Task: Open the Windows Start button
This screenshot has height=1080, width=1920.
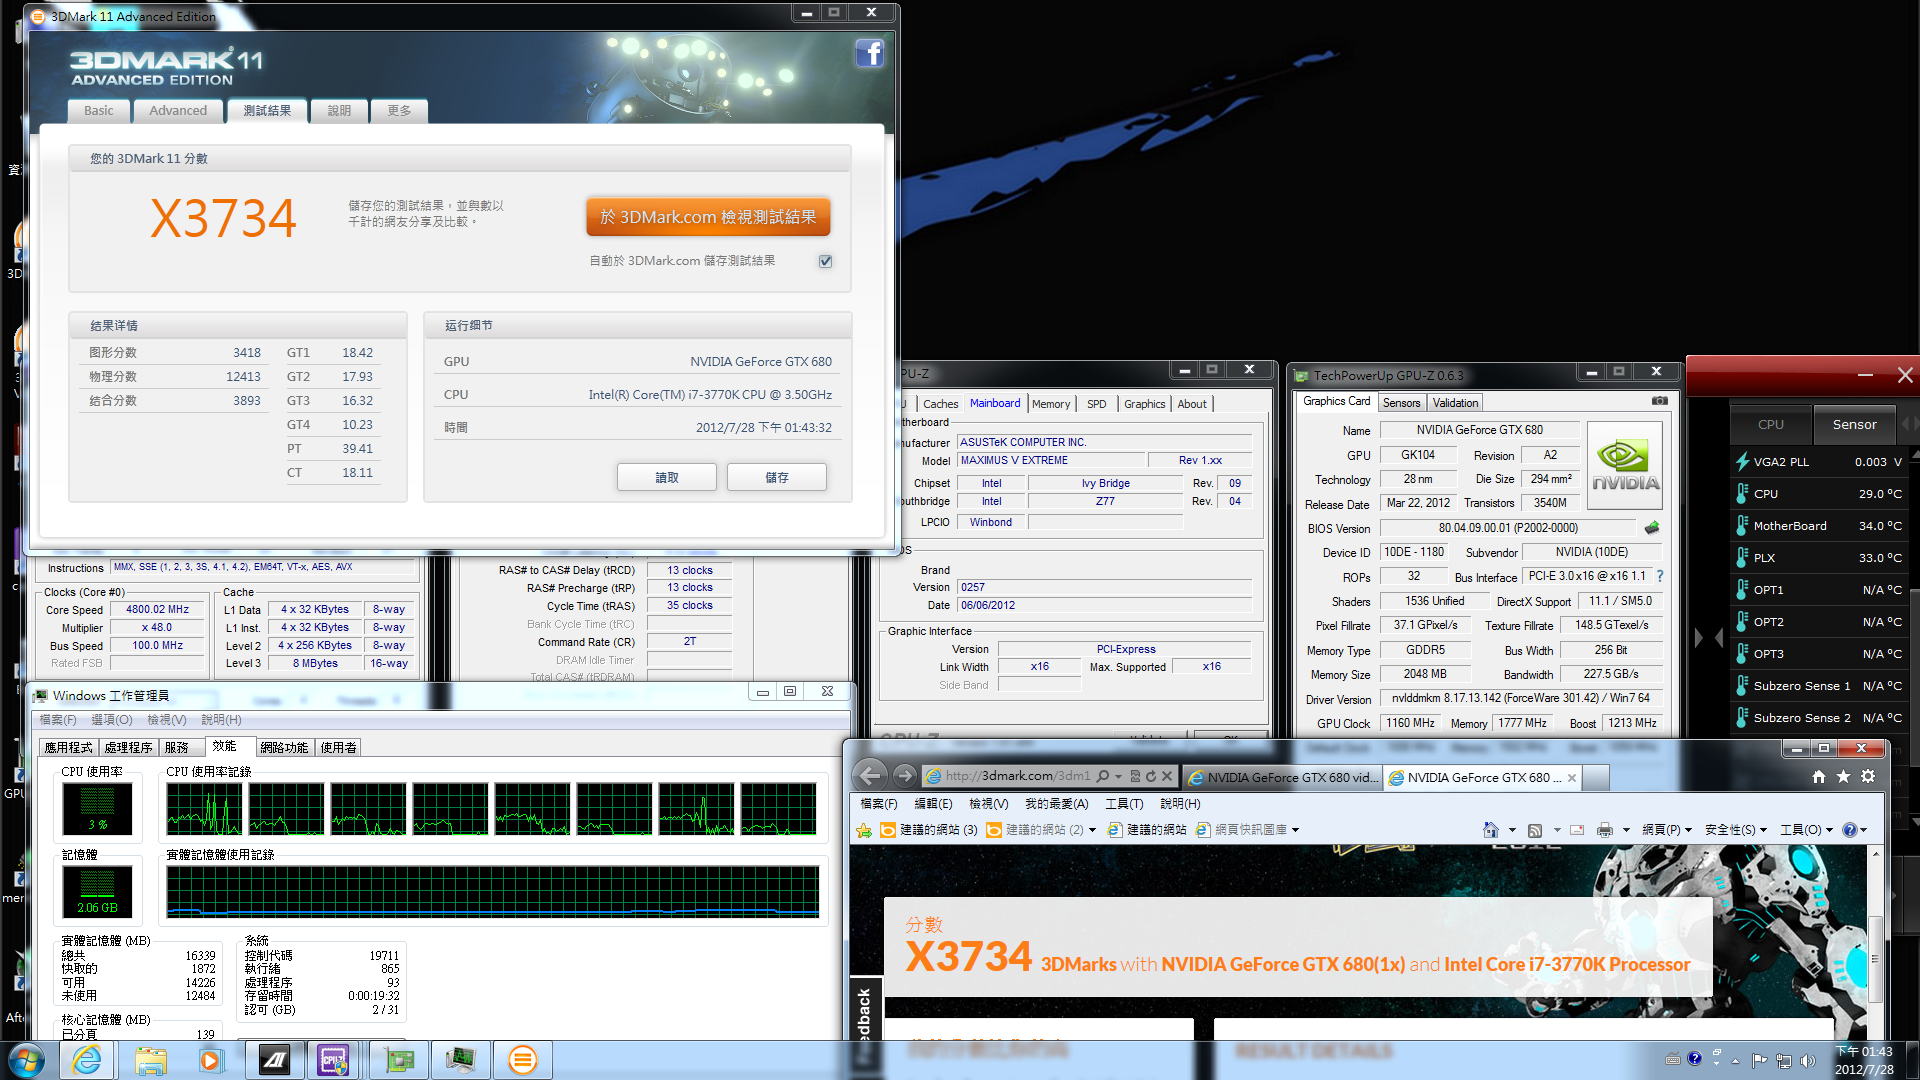Action: click(27, 1060)
